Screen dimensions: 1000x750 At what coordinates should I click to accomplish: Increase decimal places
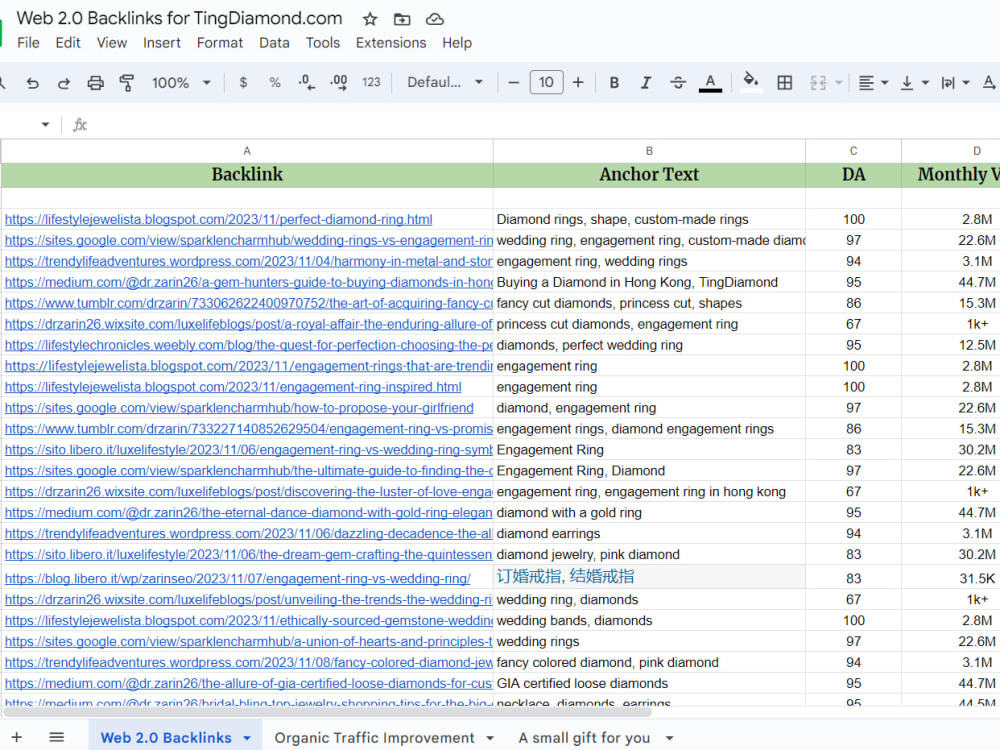(339, 82)
